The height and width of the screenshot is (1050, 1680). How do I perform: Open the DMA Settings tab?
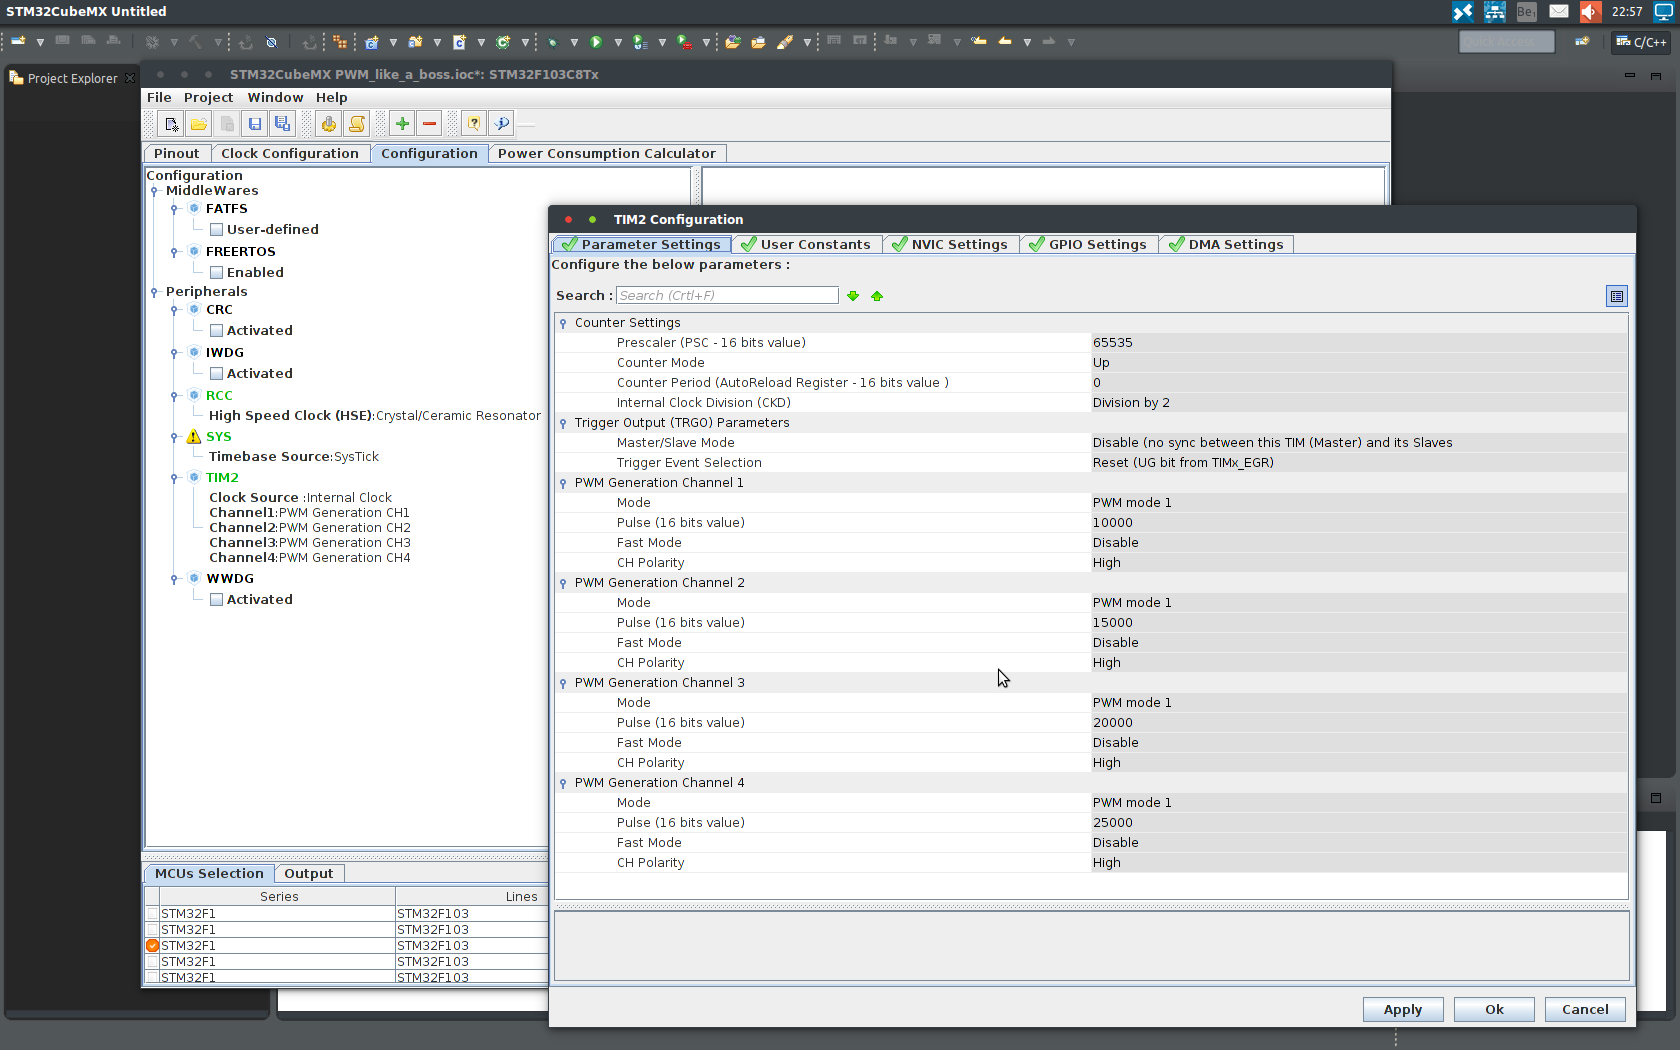click(x=1227, y=245)
